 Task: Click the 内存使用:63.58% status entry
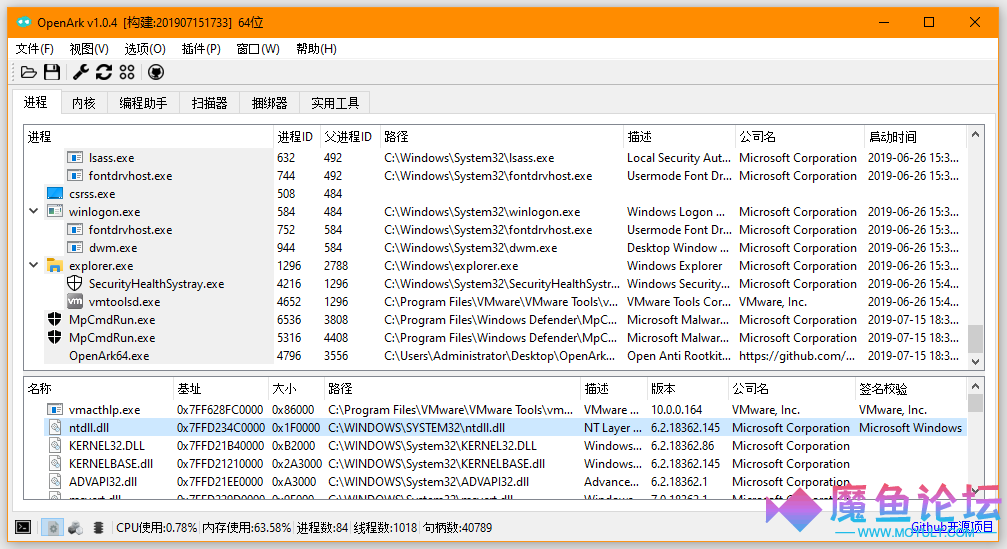(247, 528)
